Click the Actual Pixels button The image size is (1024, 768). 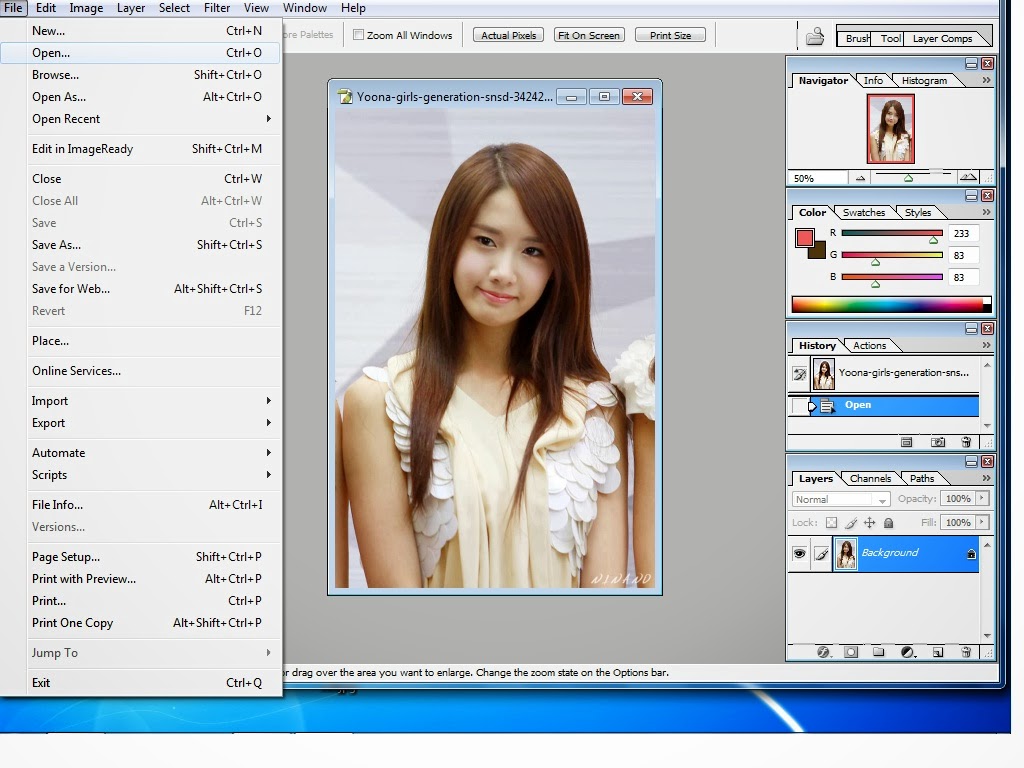pyautogui.click(x=509, y=35)
